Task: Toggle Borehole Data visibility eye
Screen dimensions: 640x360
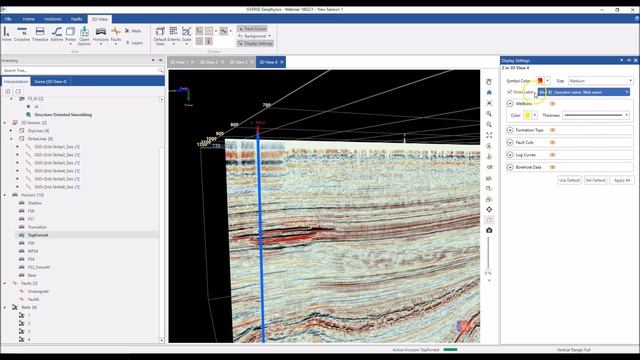Action: pos(553,167)
